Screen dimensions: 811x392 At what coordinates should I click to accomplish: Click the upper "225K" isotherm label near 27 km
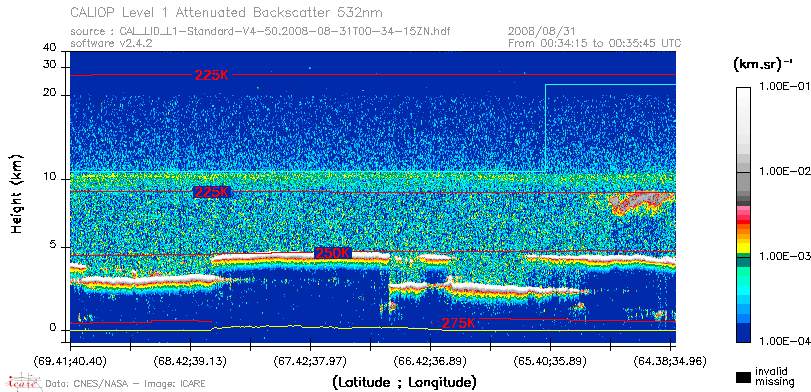[x=212, y=75]
